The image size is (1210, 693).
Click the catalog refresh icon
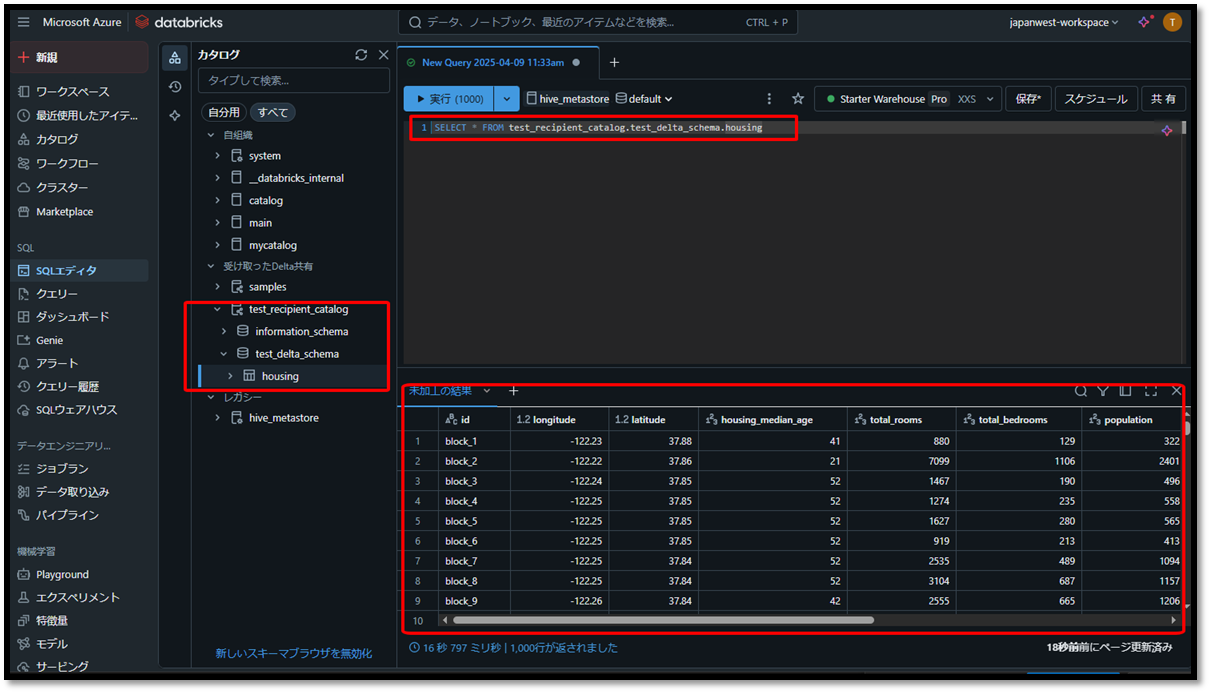(x=361, y=55)
